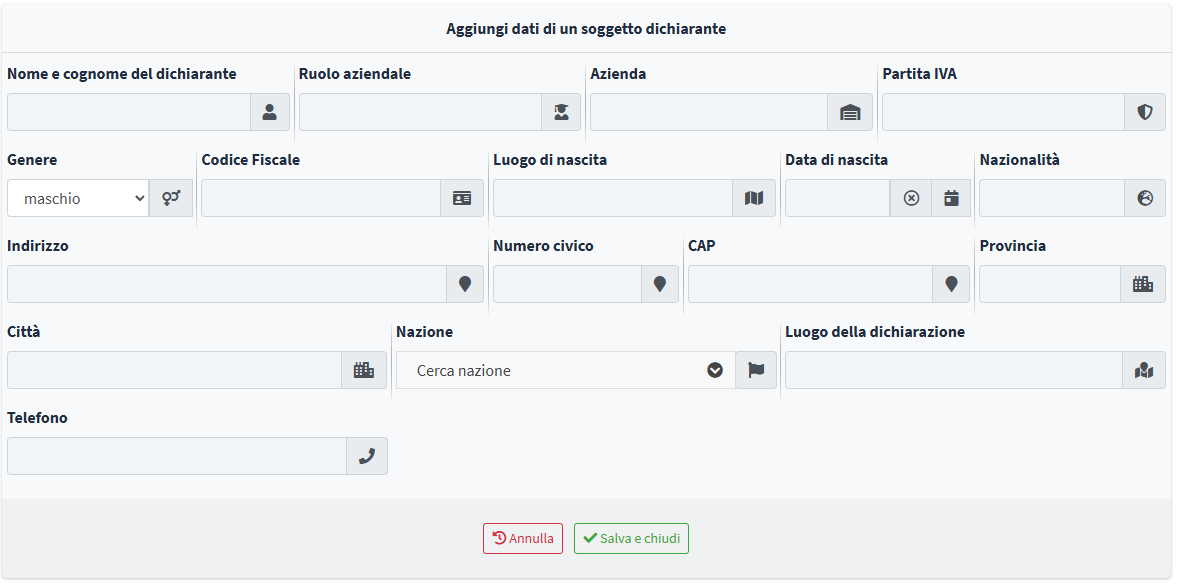This screenshot has width=1178, height=585.
Task: Click Salva e chiudi button
Action: point(631,538)
